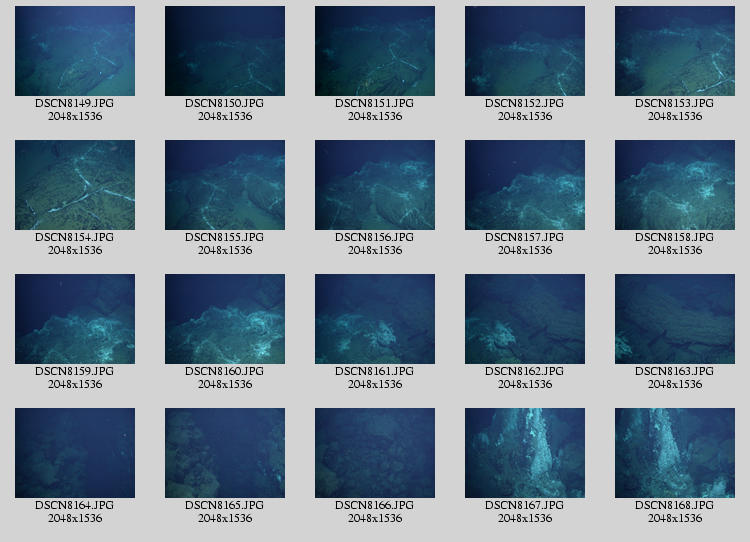Open thumbnail image DSCN8166.JPG

point(375,453)
